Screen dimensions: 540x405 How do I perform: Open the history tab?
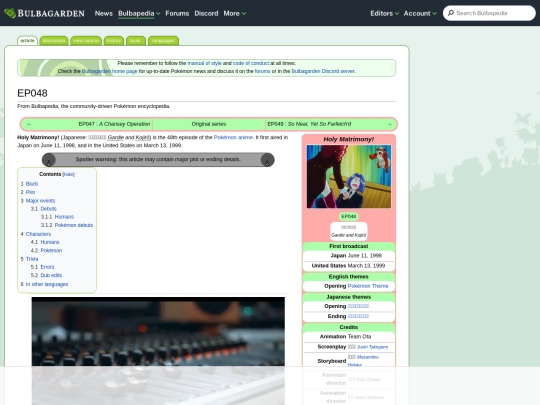coord(114,41)
